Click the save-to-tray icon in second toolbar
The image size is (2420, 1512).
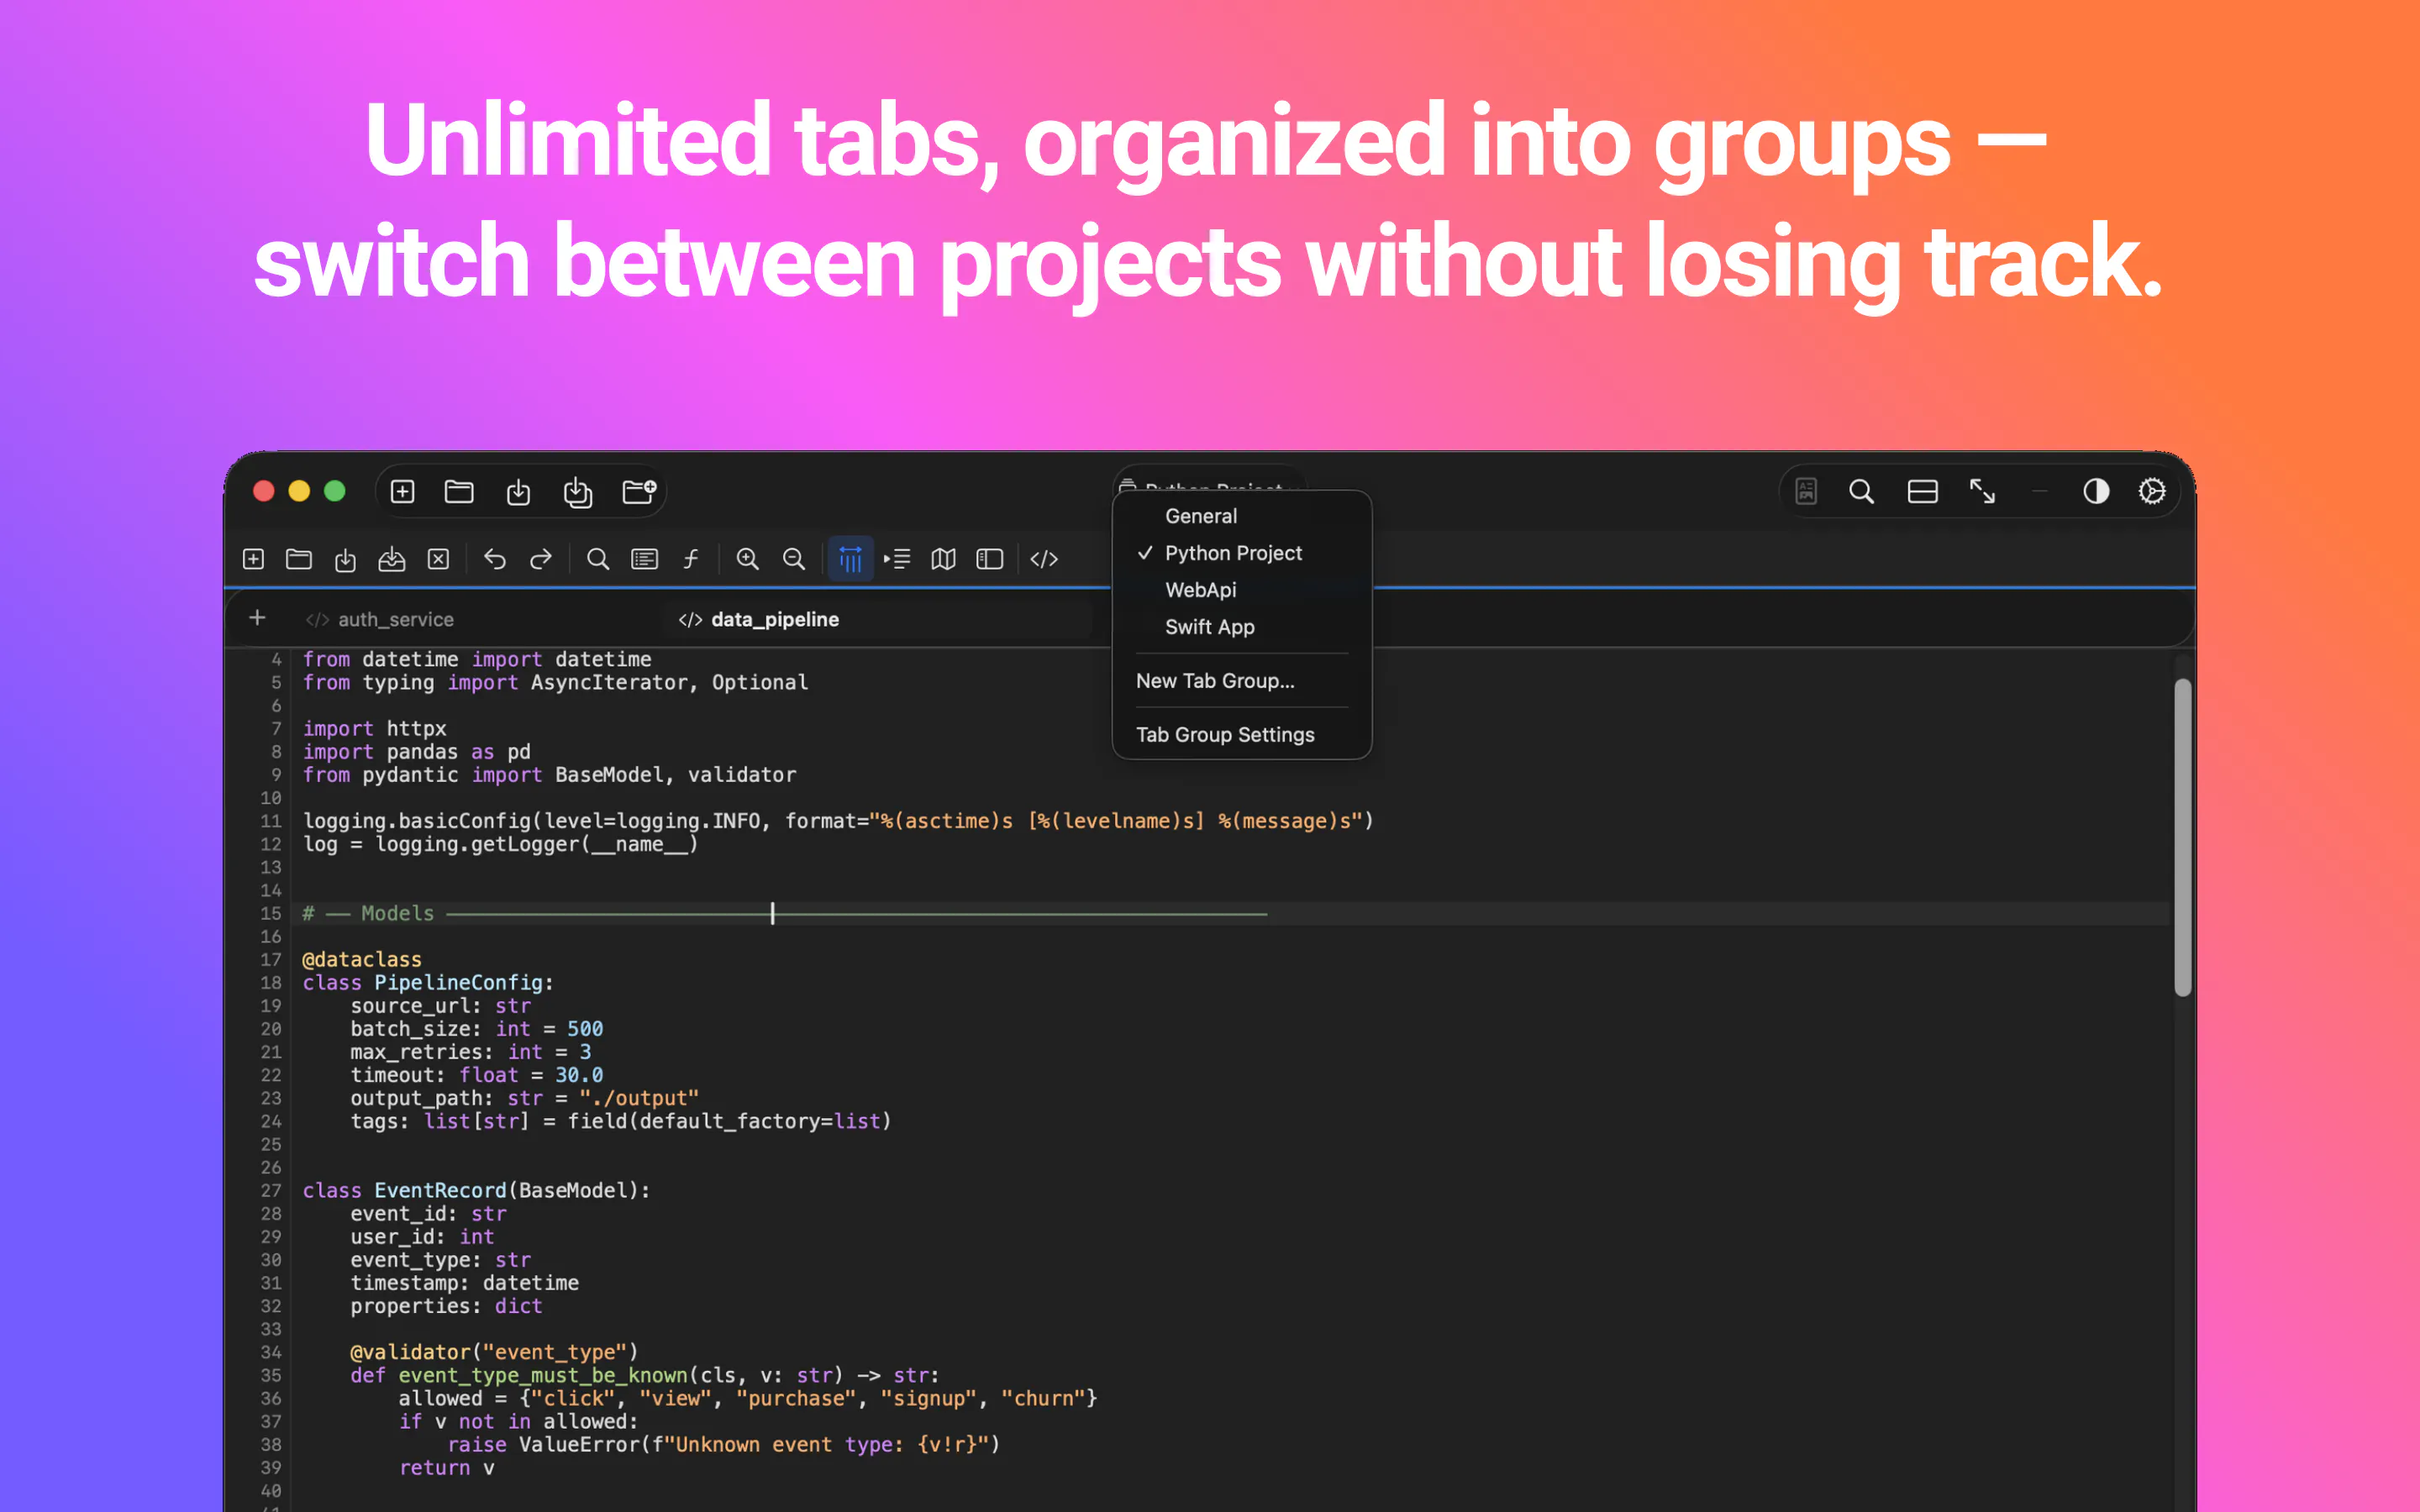tap(392, 559)
